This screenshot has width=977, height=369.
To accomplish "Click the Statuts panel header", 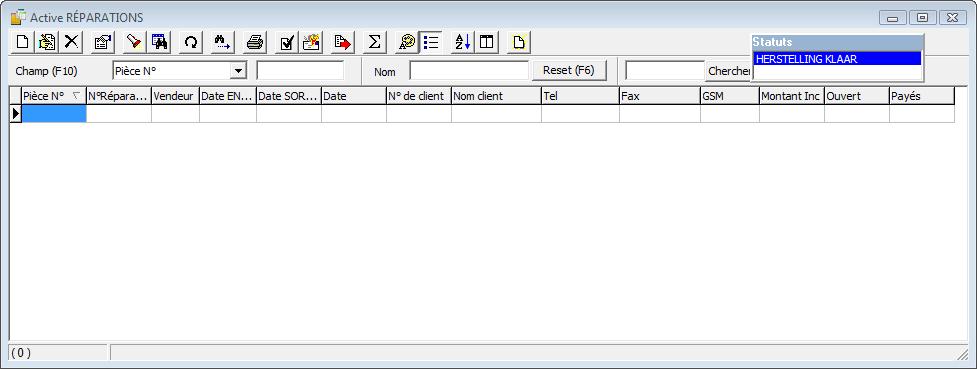I will pos(837,42).
